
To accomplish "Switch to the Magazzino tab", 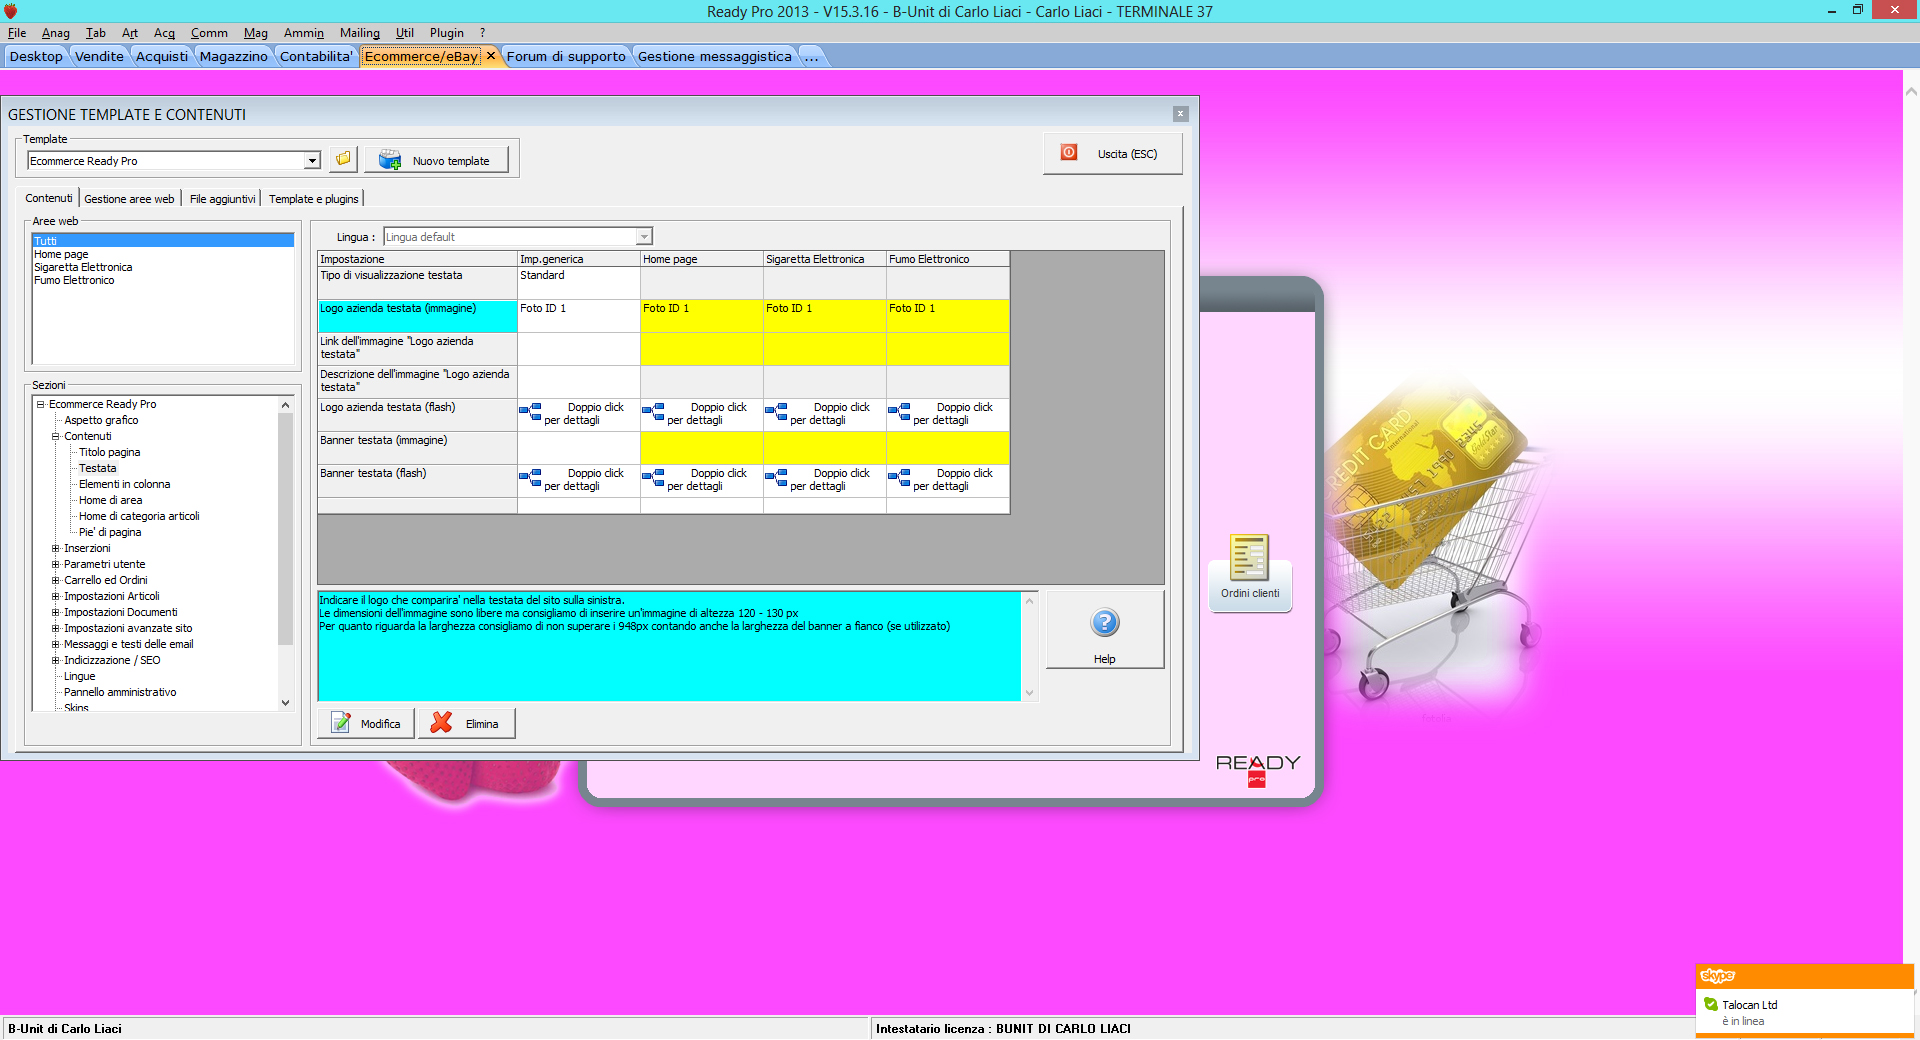I will click(x=233, y=56).
